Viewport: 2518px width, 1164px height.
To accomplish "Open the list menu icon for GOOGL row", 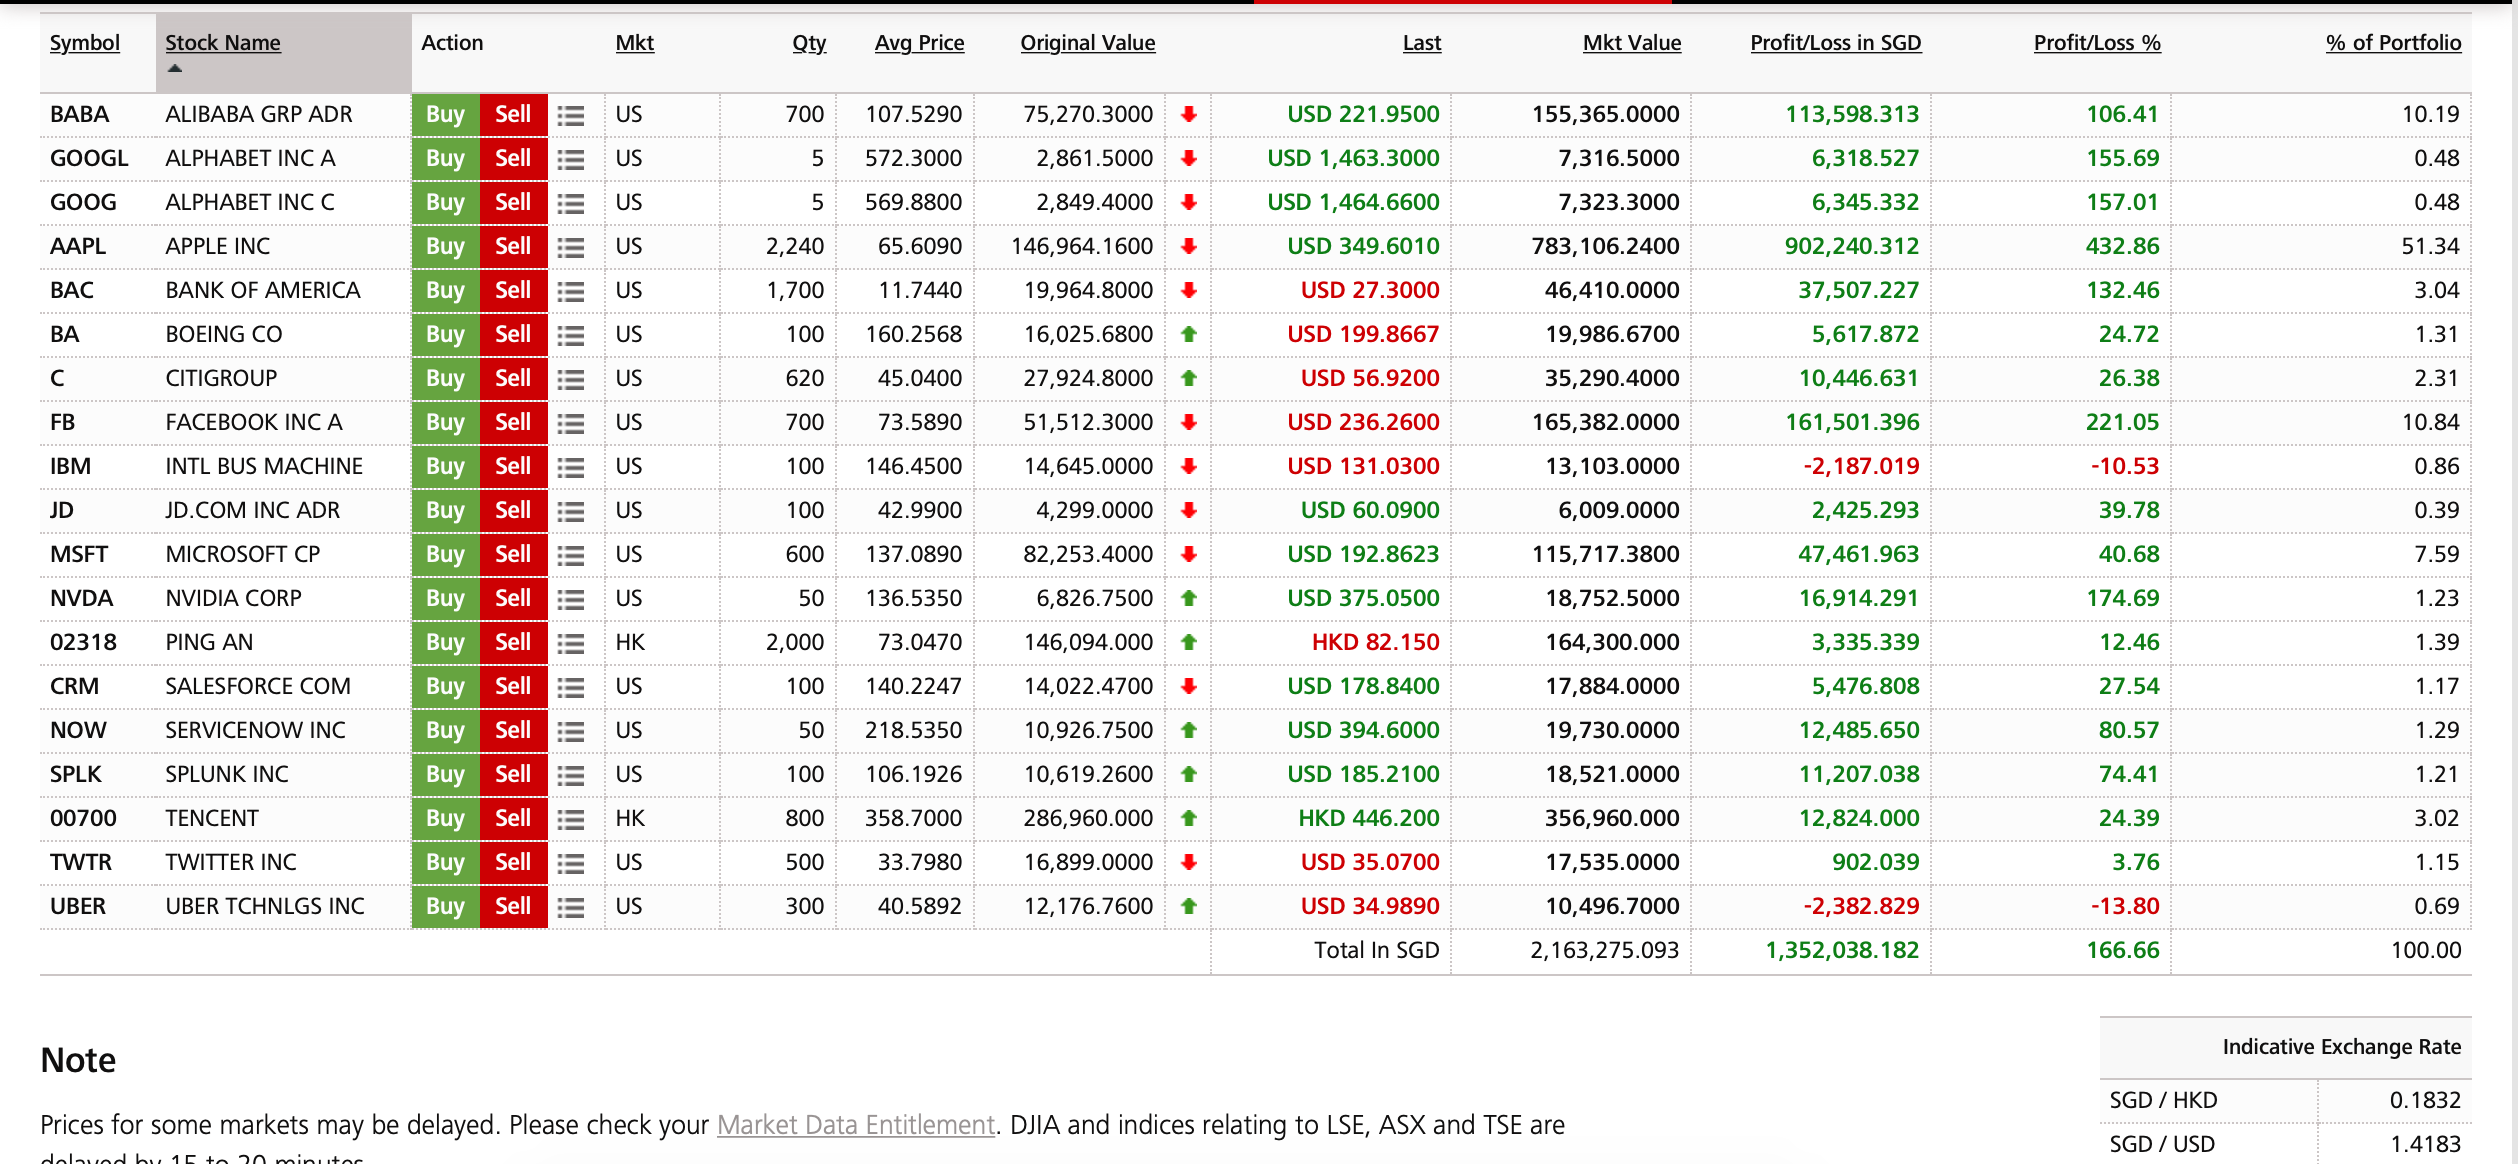I will (x=571, y=159).
